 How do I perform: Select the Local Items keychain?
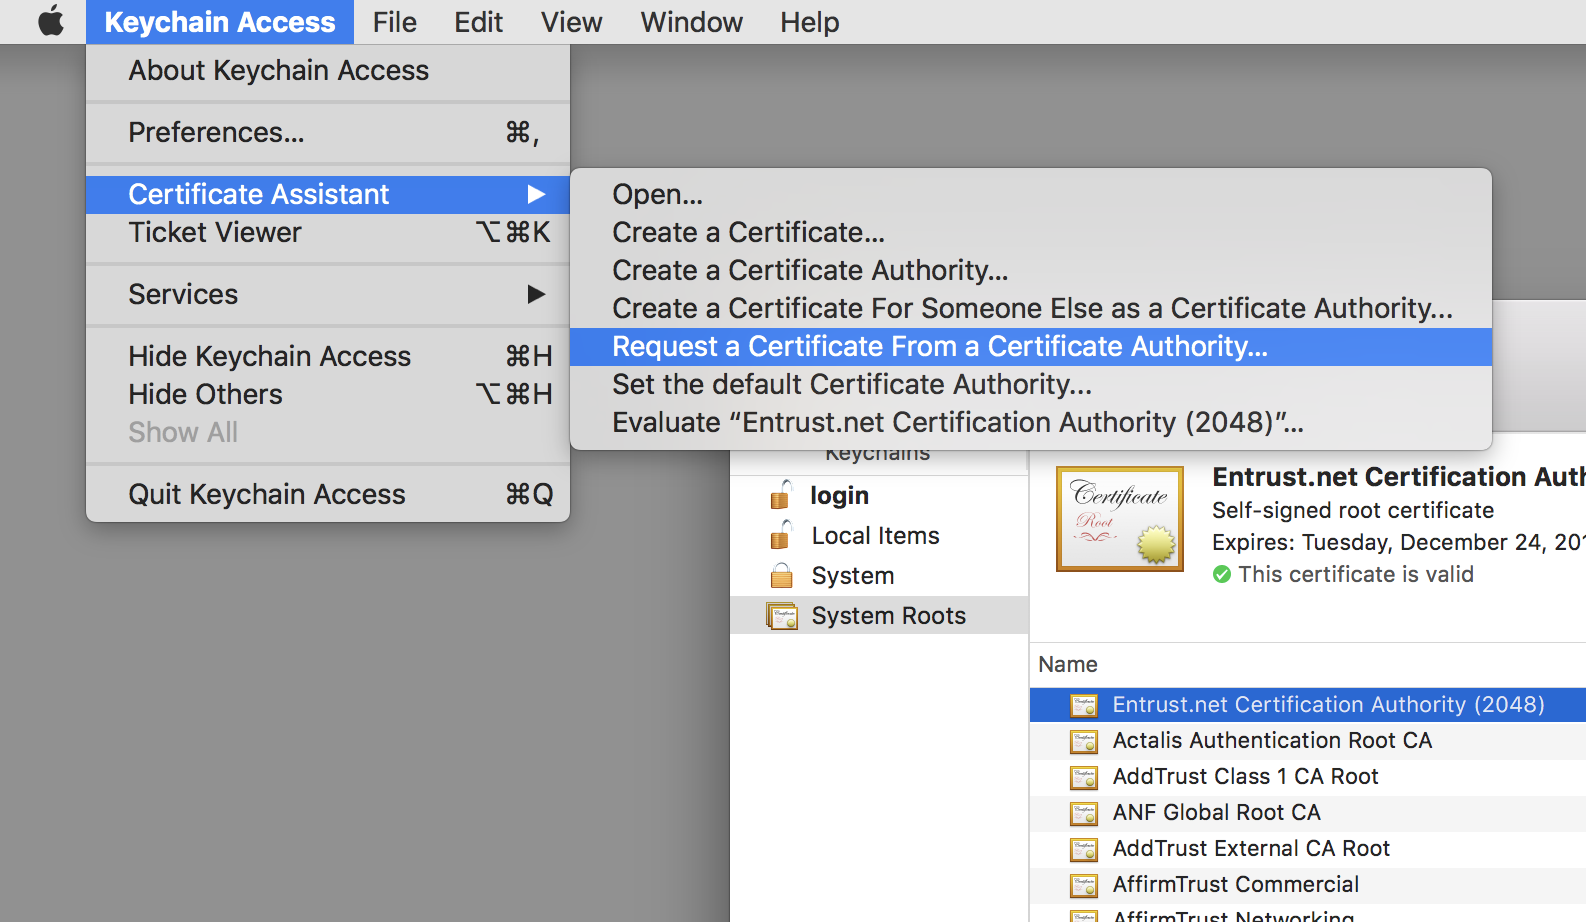(879, 536)
